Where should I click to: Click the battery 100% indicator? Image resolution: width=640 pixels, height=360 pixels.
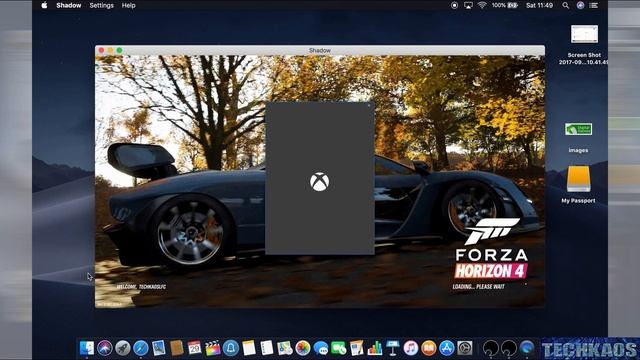505,5
